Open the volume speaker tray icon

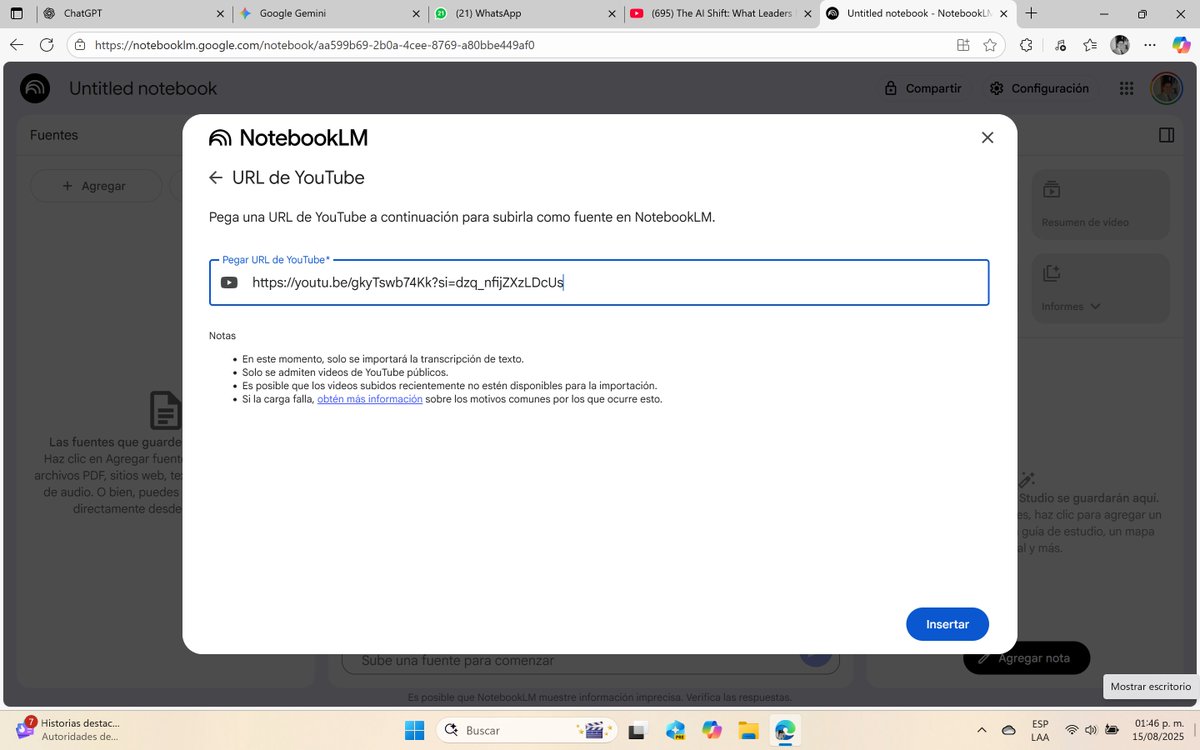click(x=1092, y=730)
